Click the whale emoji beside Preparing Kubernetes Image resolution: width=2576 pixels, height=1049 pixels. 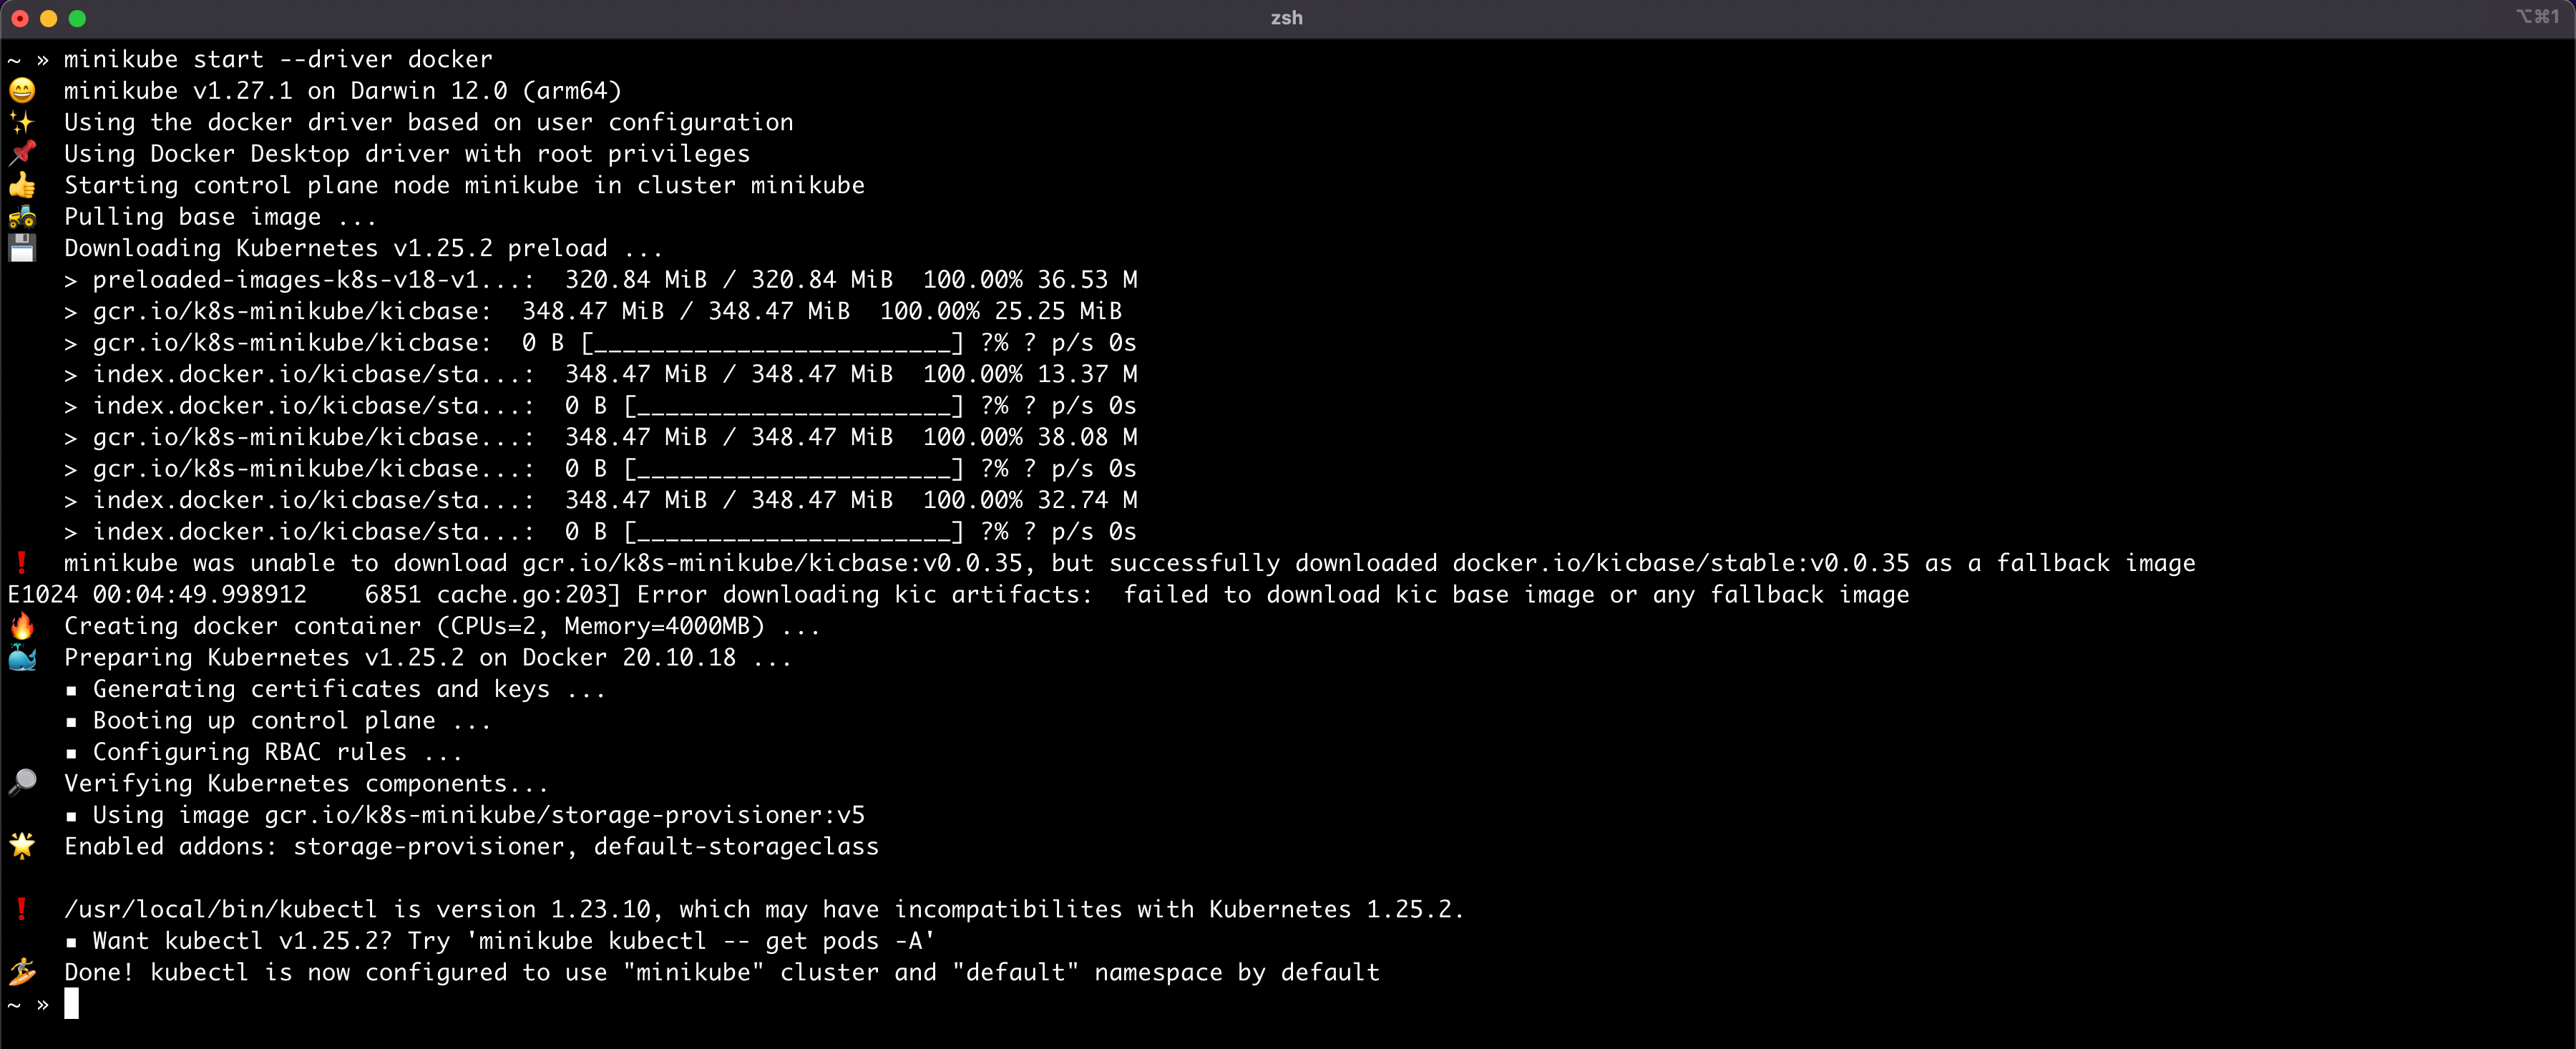coord(22,658)
